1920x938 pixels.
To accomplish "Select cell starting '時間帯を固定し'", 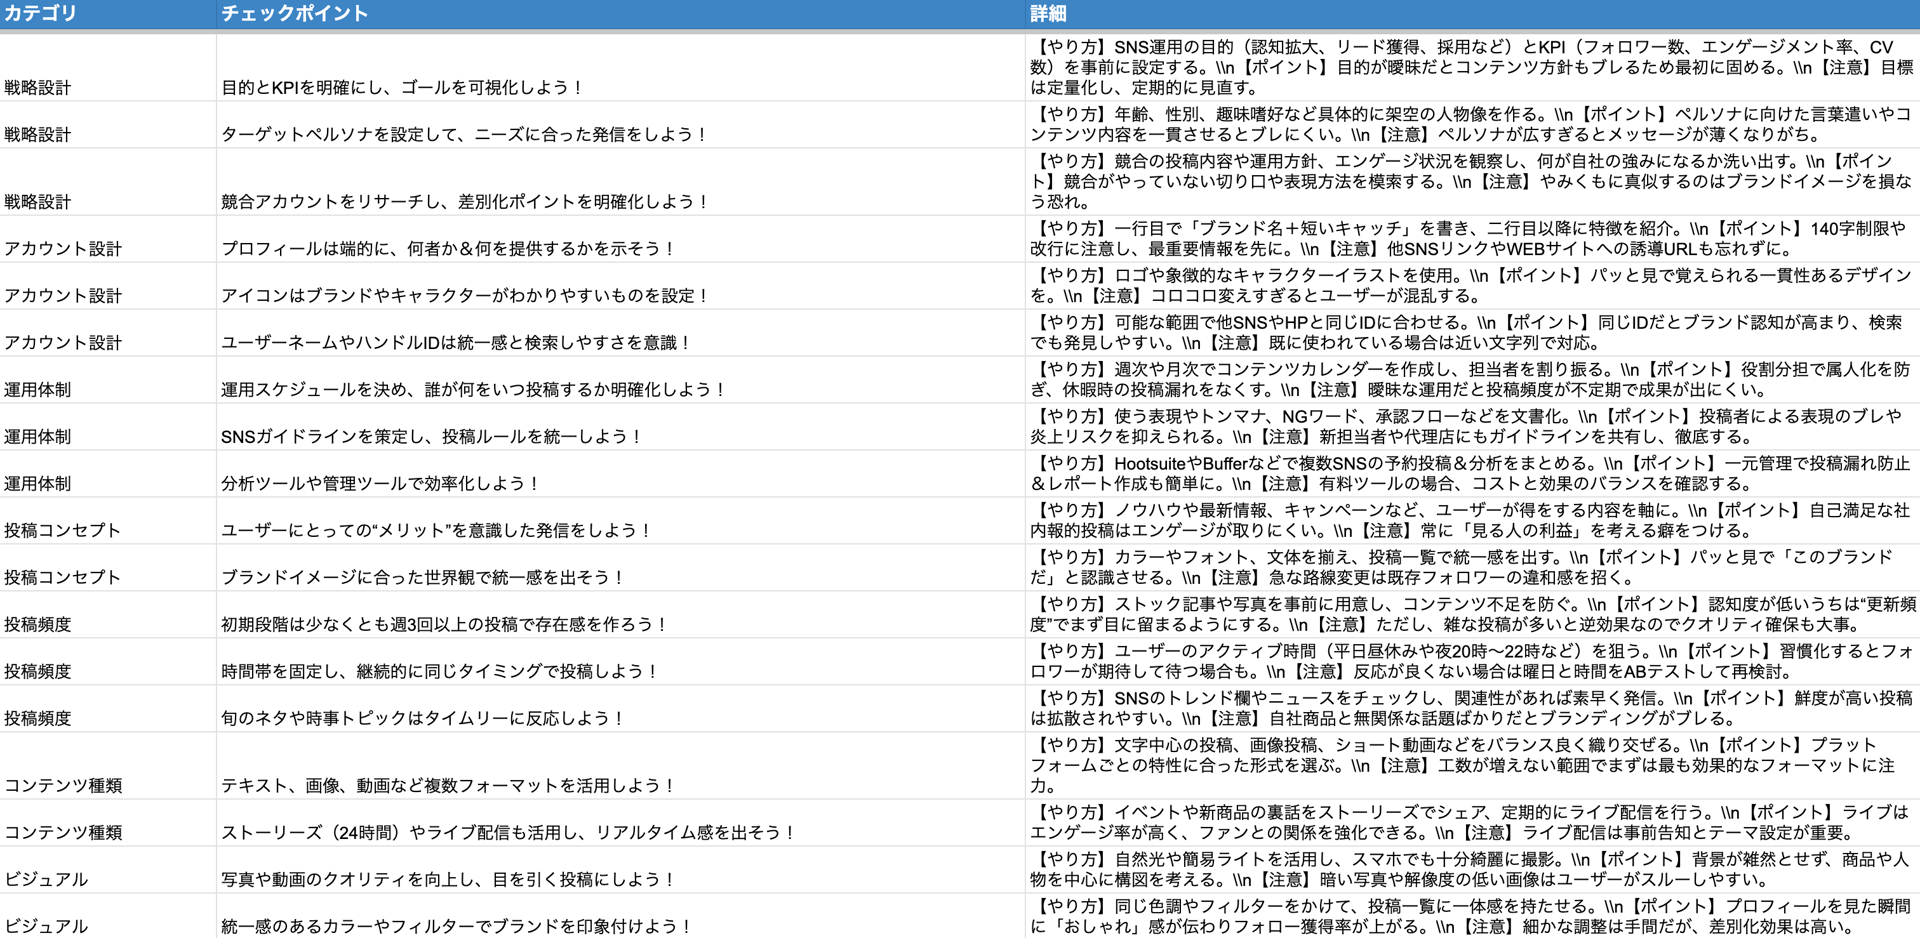I will click(x=621, y=662).
